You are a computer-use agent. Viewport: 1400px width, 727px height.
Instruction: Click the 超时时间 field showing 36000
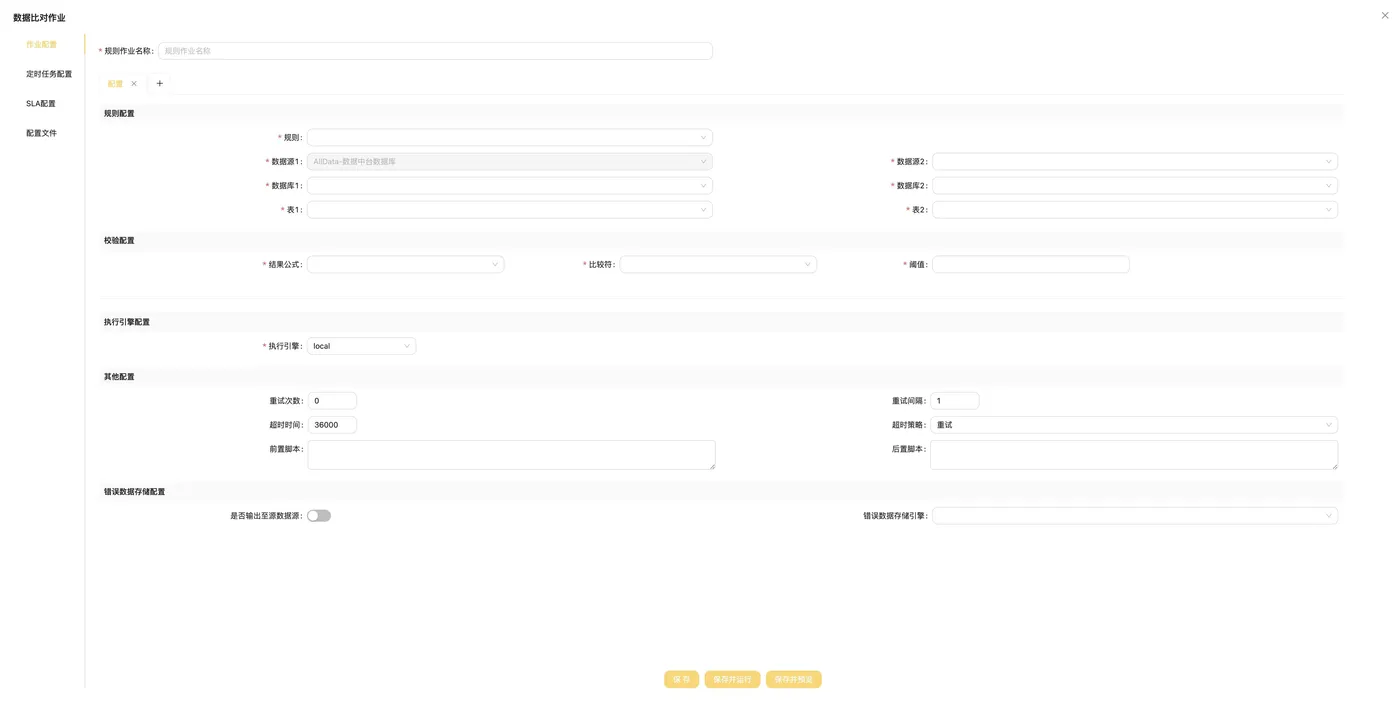pyautogui.click(x=332, y=425)
